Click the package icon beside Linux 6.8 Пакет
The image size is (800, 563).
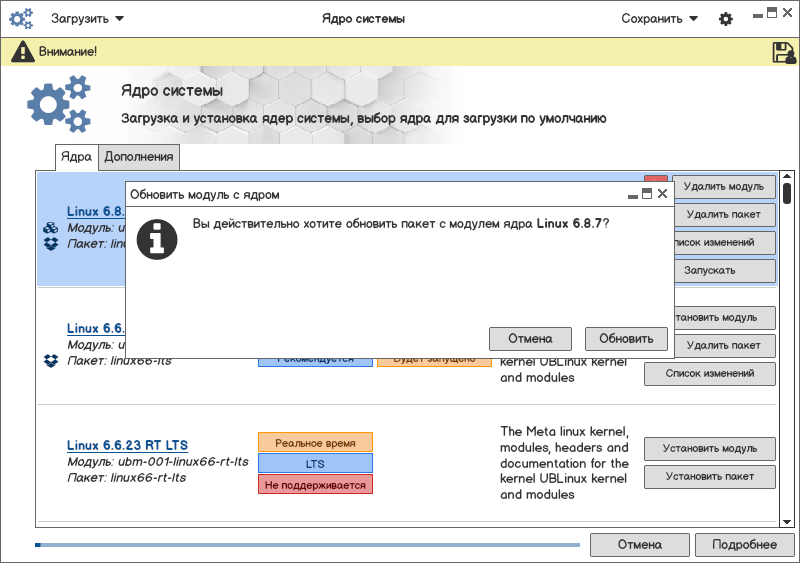(51, 244)
